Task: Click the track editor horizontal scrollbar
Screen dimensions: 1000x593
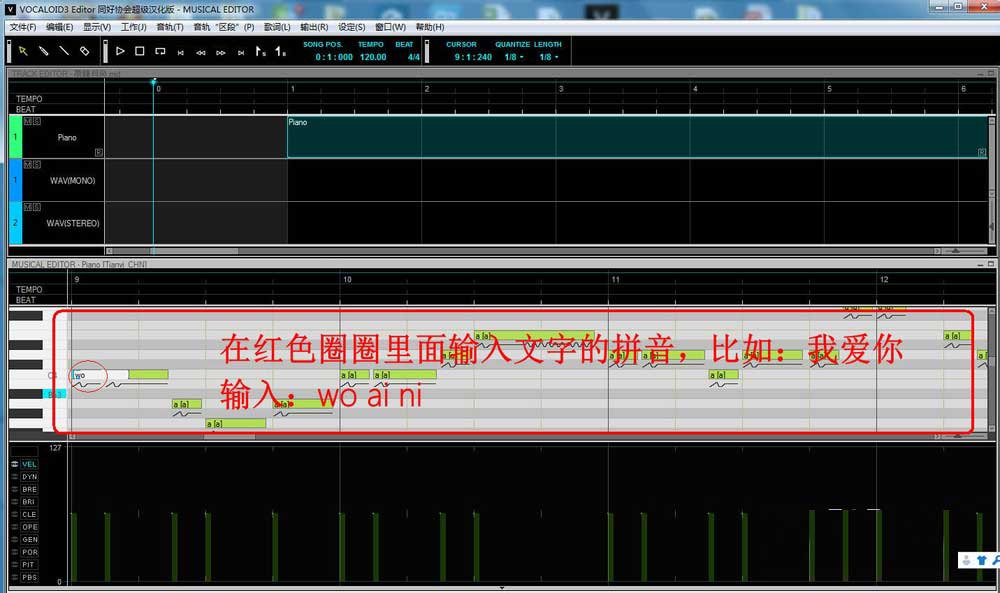Action: [523, 251]
